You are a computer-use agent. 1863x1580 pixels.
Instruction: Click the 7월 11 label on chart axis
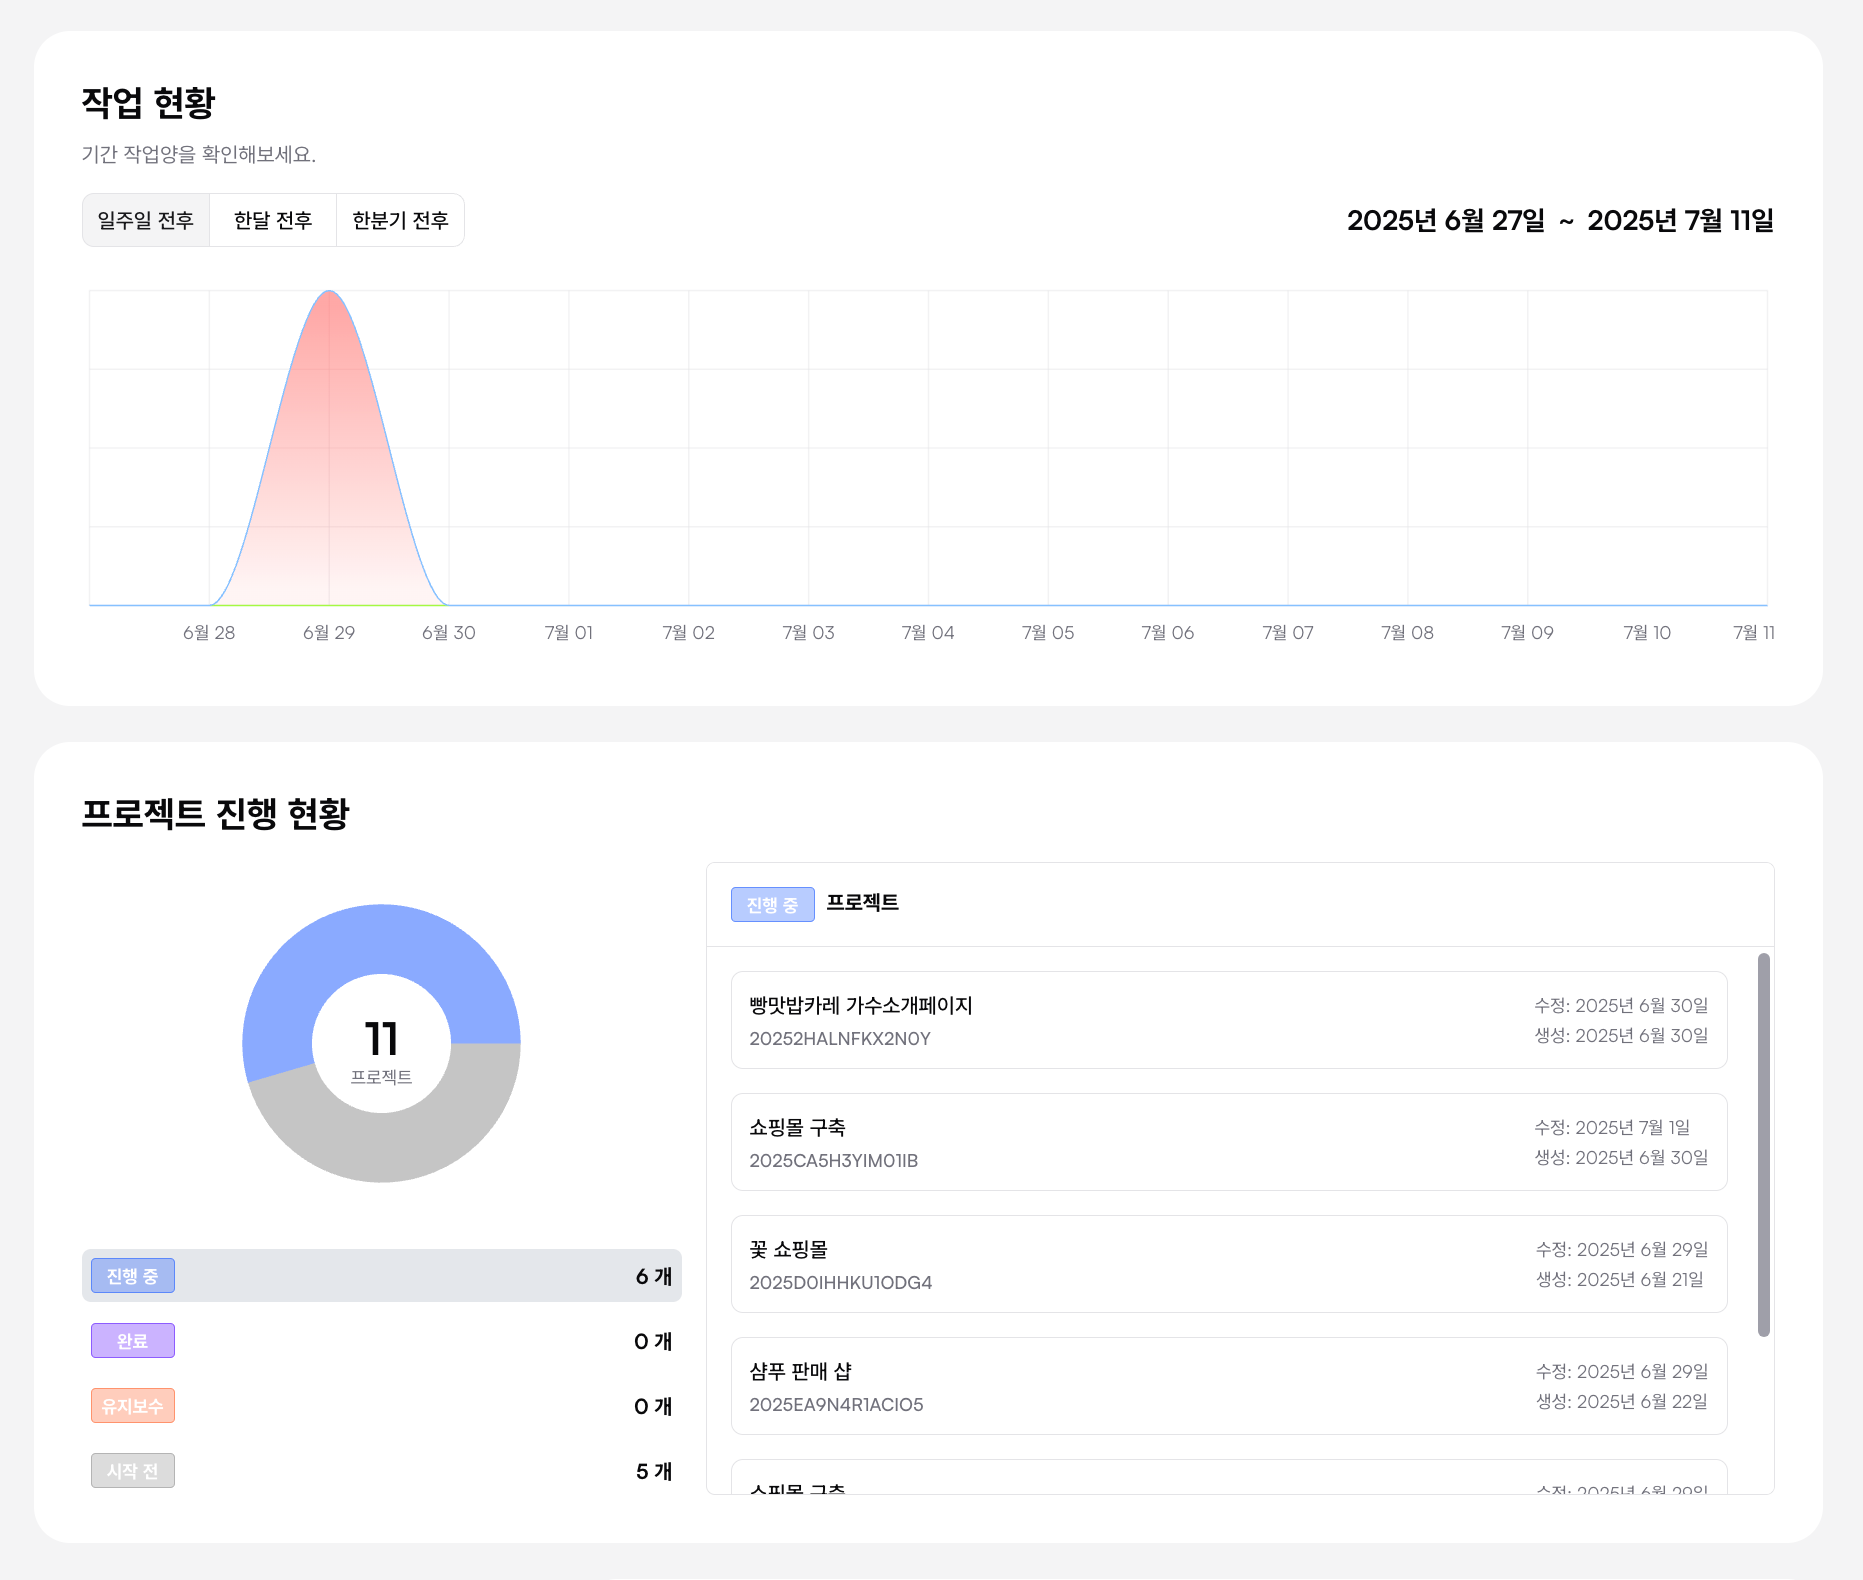1753,633
